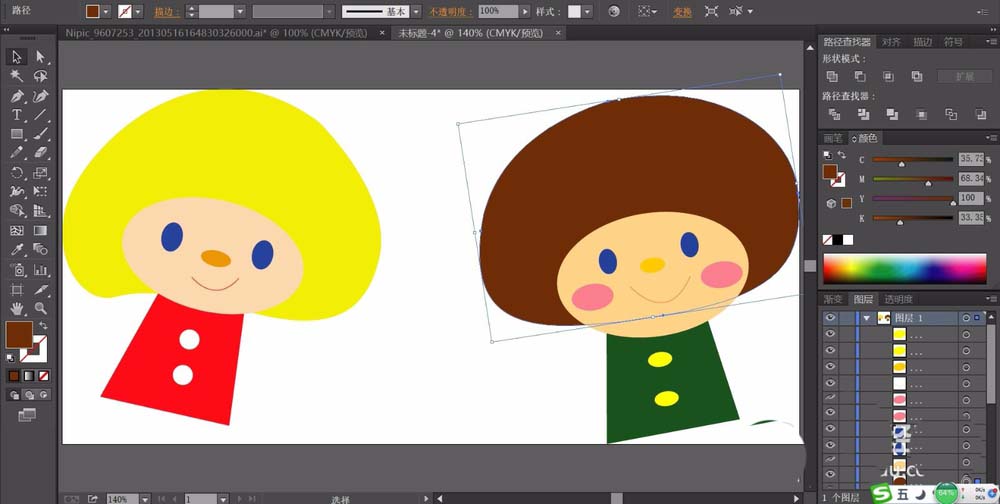Viewport: 1000px width, 504px height.
Task: Toggle eye icon of the white sublayer
Action: click(830, 382)
